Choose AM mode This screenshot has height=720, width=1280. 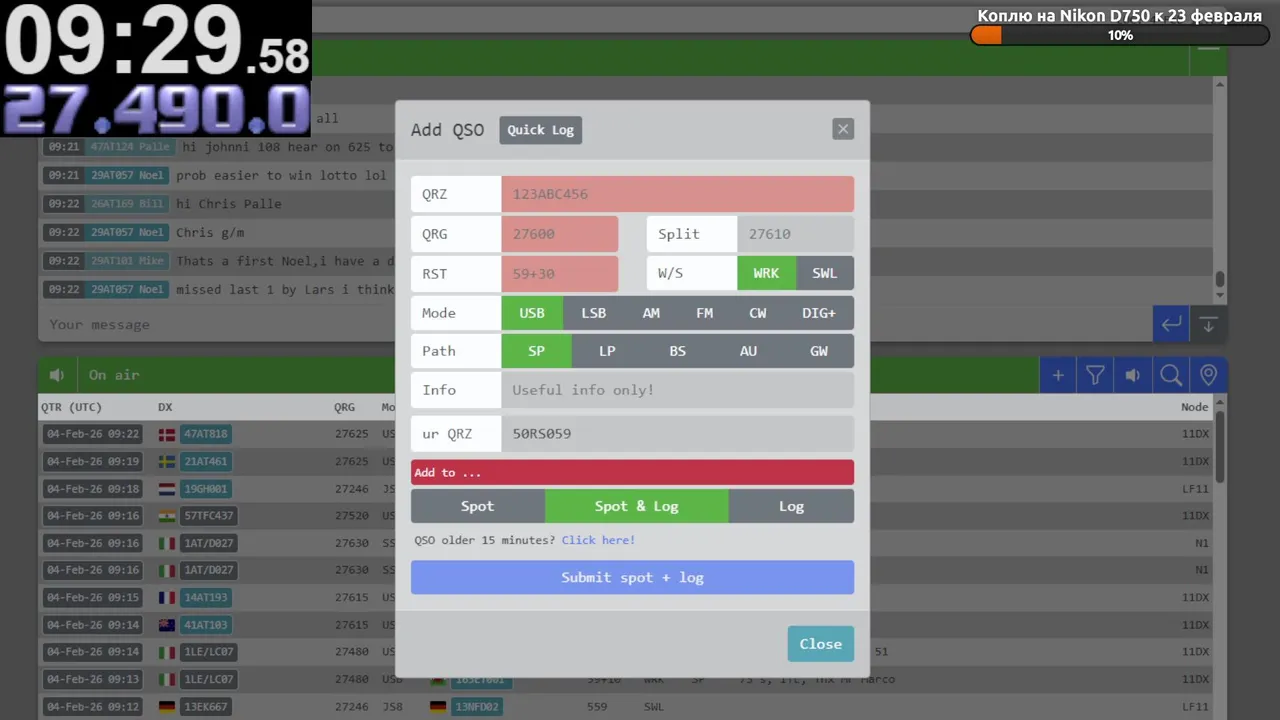click(x=651, y=313)
